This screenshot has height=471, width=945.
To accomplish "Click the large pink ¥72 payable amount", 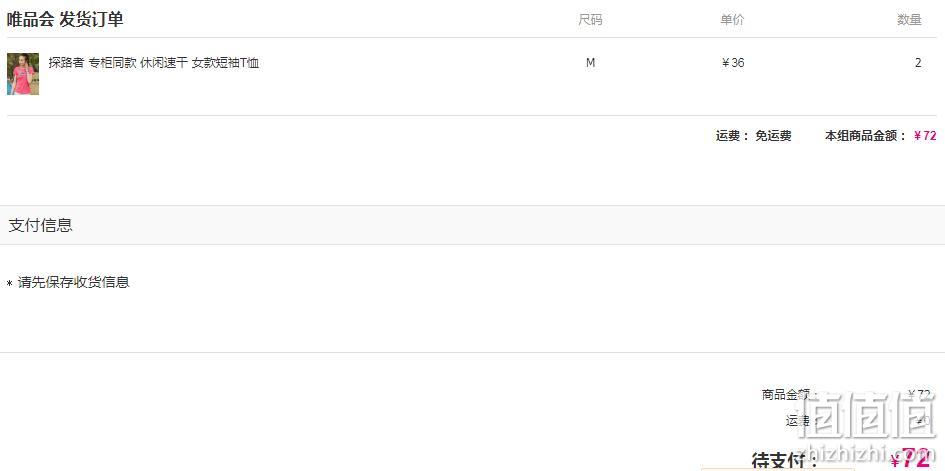I will pyautogui.click(x=910, y=460).
